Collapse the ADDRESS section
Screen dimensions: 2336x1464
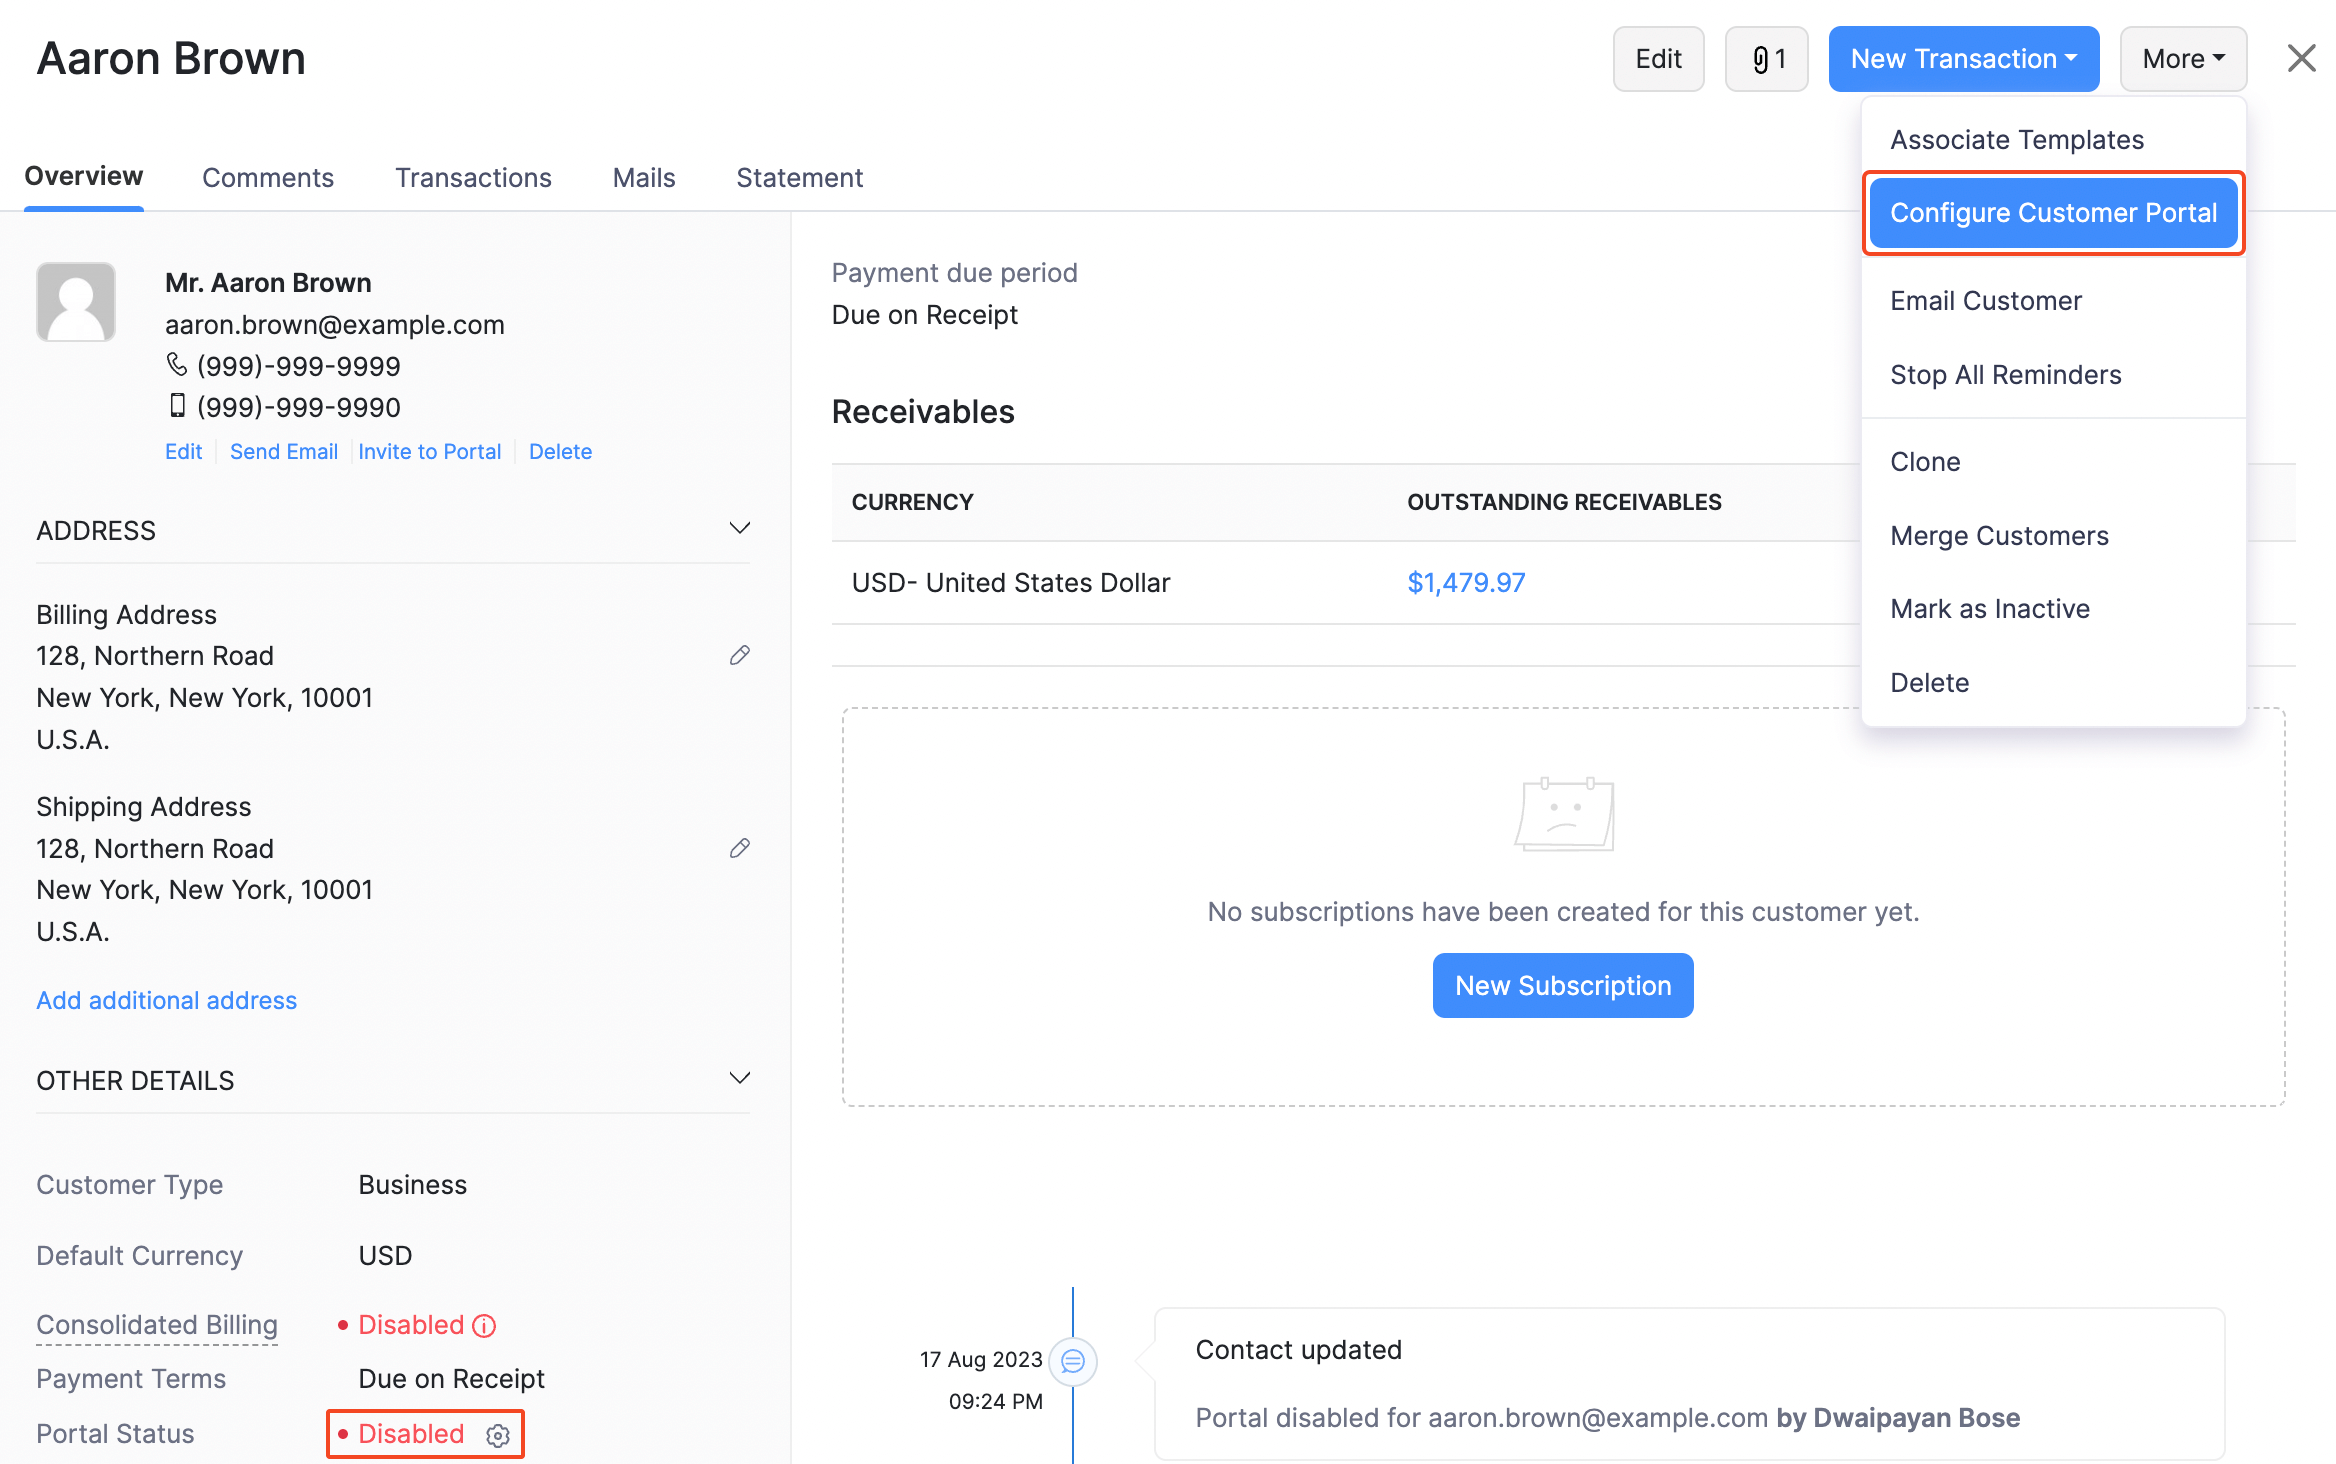pos(739,528)
